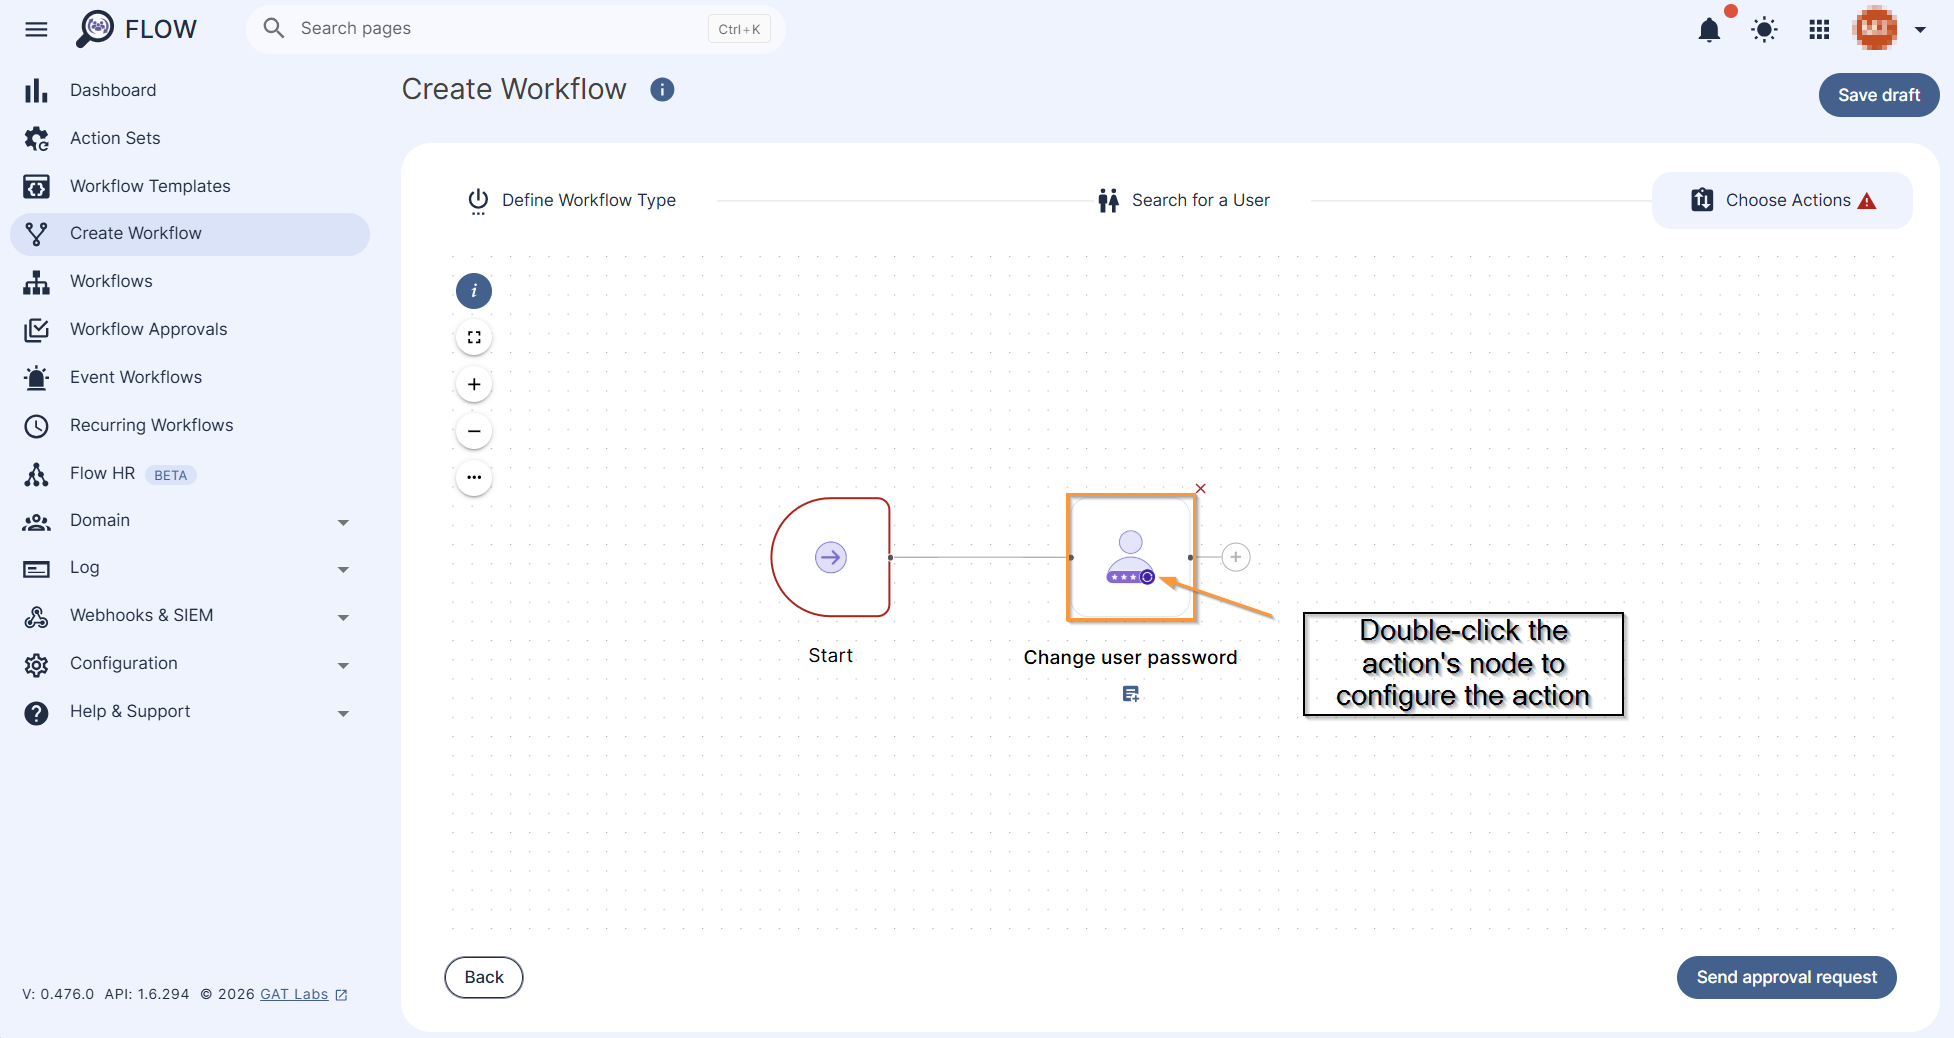Click the Configuration gear icon

point(36,665)
